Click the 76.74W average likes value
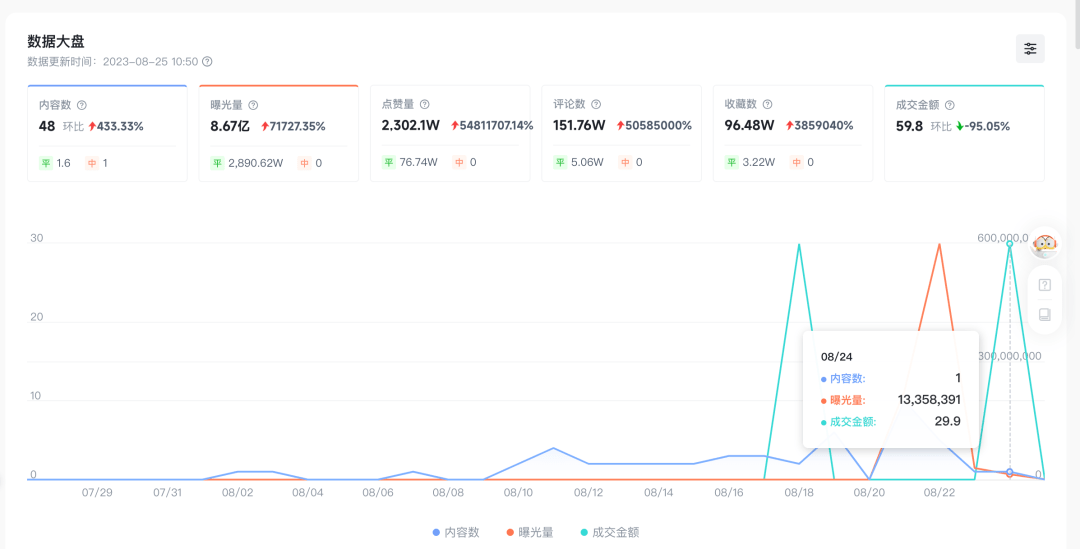The height and width of the screenshot is (549, 1080). coord(419,163)
